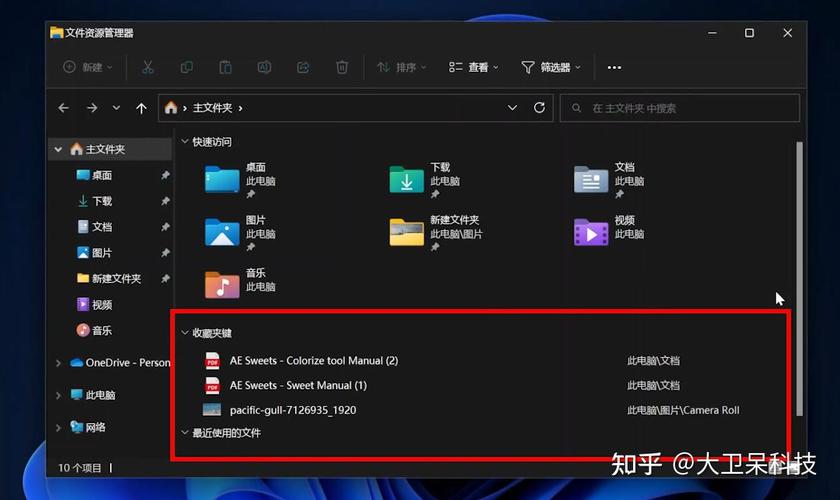Image resolution: width=840 pixels, height=500 pixels.
Task: Go up one folder level arrow
Action: [141, 108]
